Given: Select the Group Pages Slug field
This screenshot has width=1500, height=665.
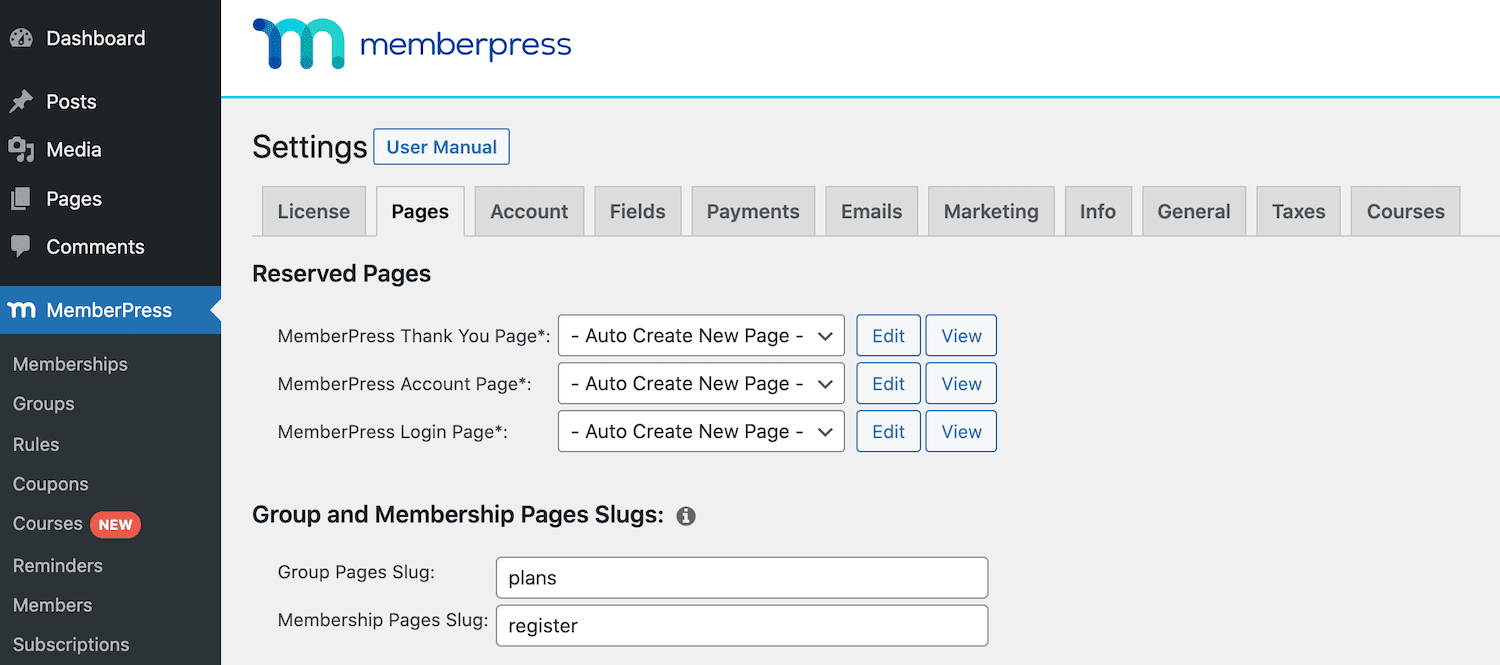Looking at the screenshot, I should coord(741,577).
